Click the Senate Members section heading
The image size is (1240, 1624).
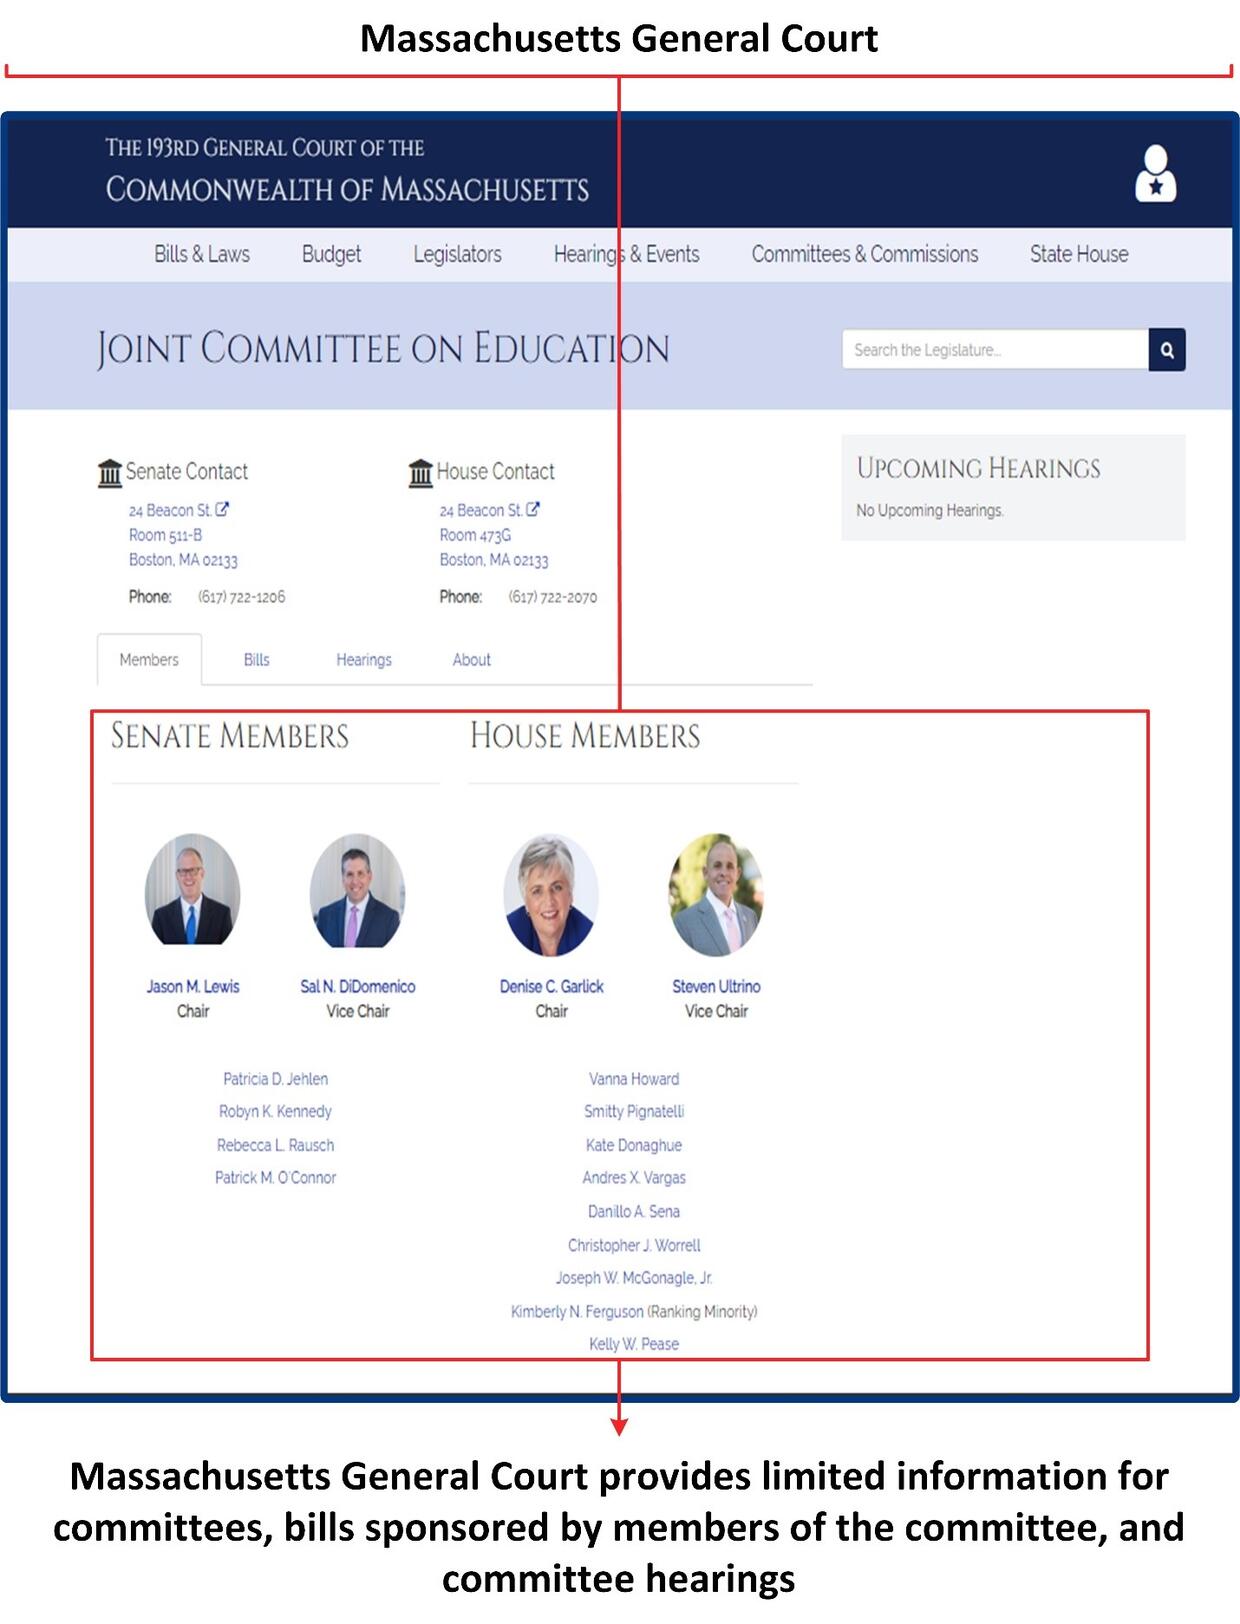[229, 736]
